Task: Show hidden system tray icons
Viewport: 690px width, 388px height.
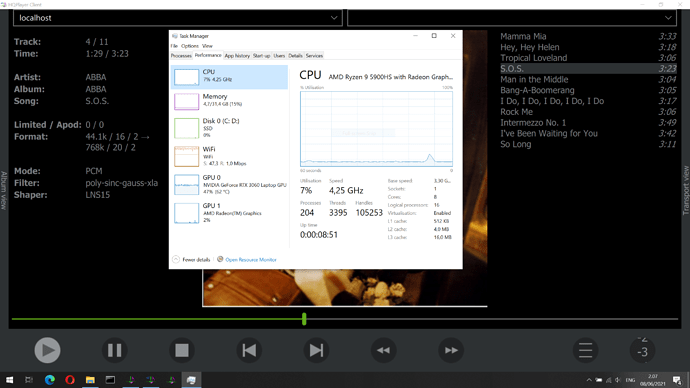Action: coord(589,380)
